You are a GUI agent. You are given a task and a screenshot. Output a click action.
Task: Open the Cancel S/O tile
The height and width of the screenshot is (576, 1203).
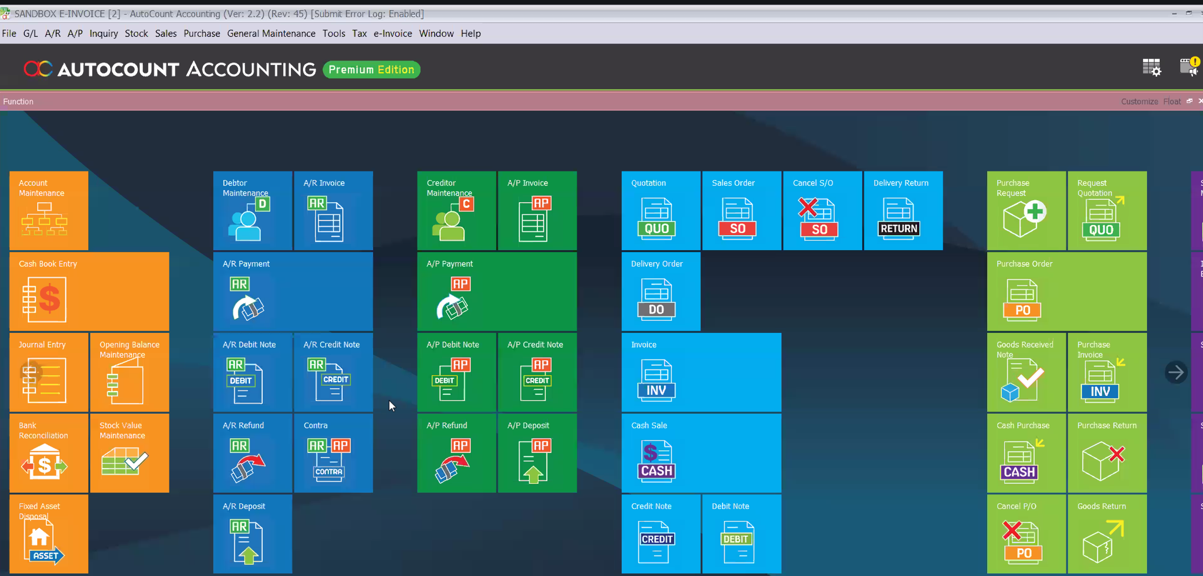[x=823, y=211]
